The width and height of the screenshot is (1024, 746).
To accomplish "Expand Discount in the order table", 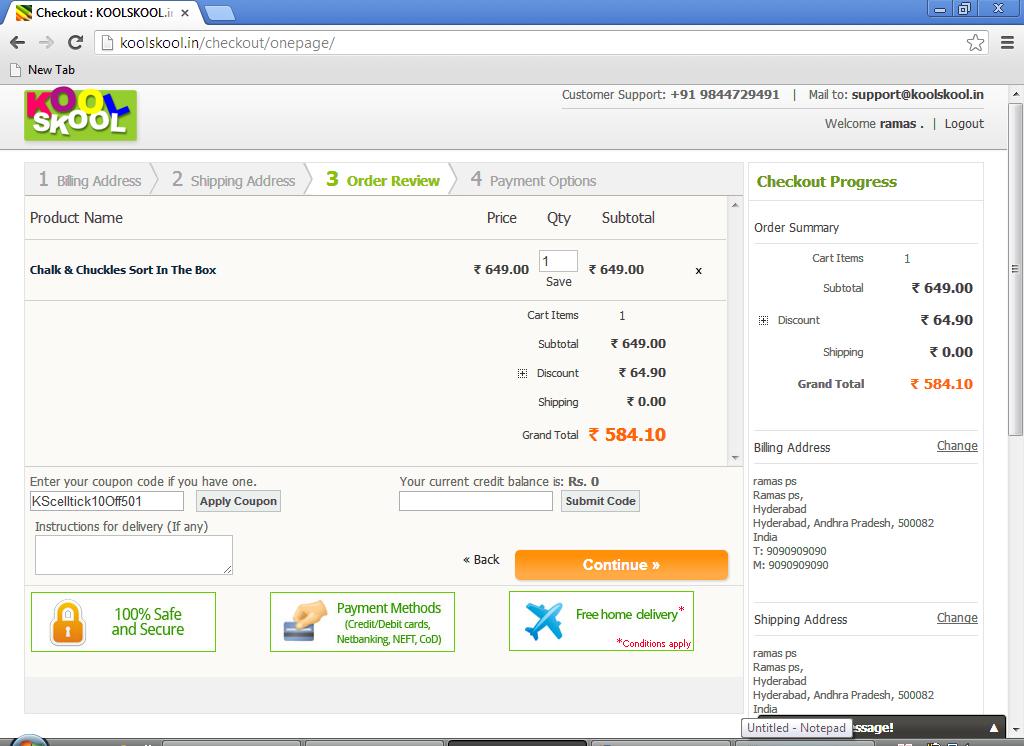I will (x=522, y=373).
